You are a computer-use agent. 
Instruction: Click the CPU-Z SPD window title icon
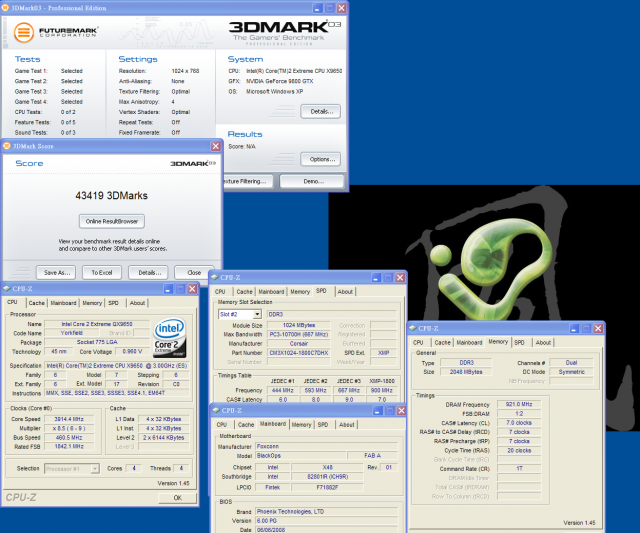tap(215, 278)
